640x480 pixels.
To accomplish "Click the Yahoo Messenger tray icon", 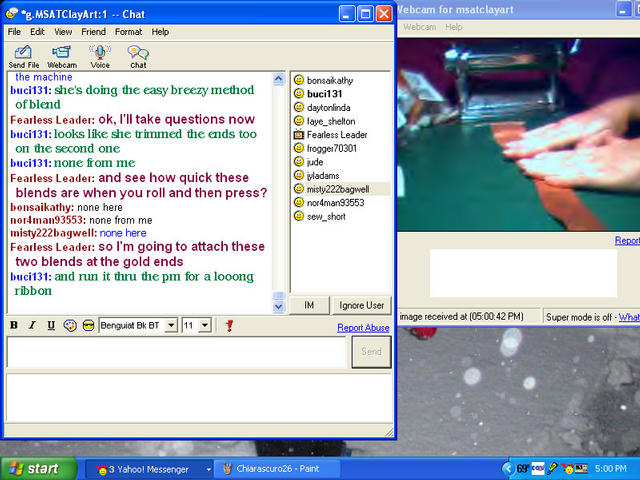I will click(567, 469).
